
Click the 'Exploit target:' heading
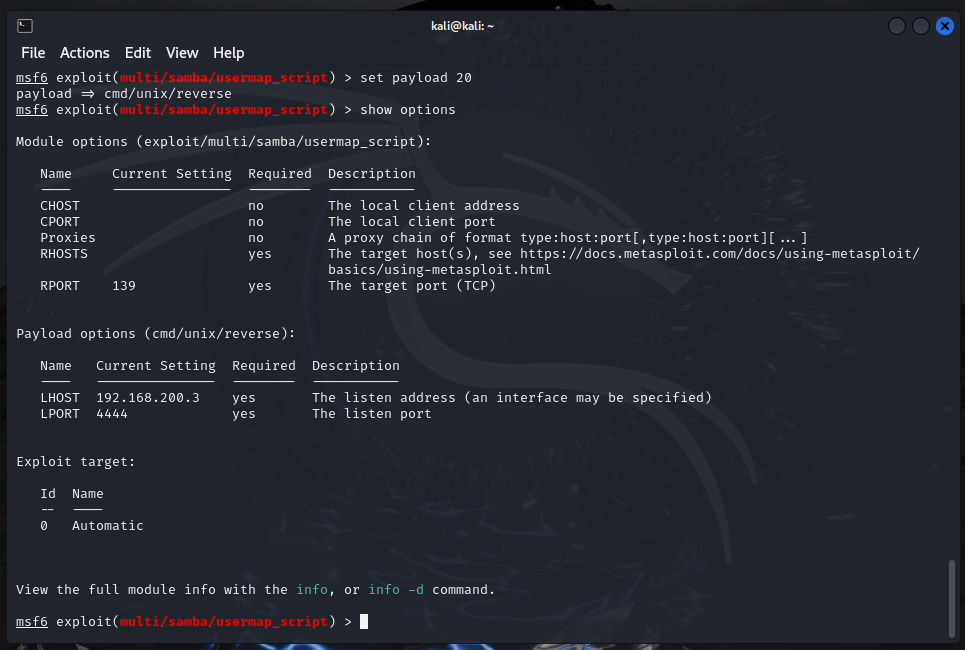click(x=76, y=462)
